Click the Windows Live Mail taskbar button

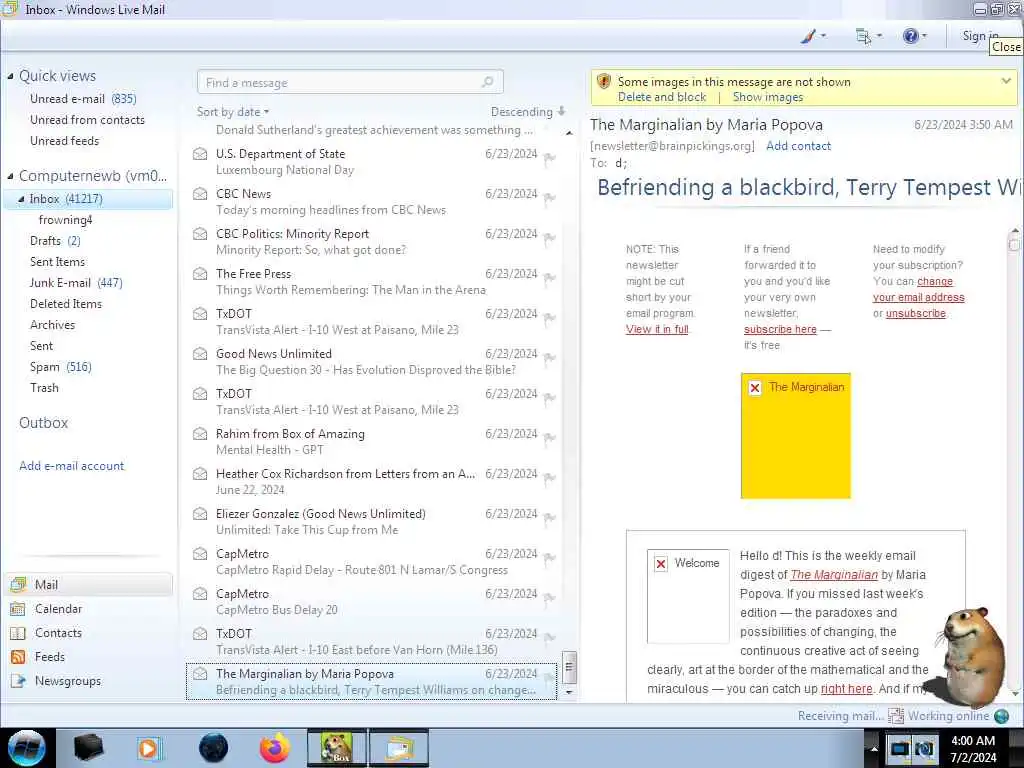point(399,748)
